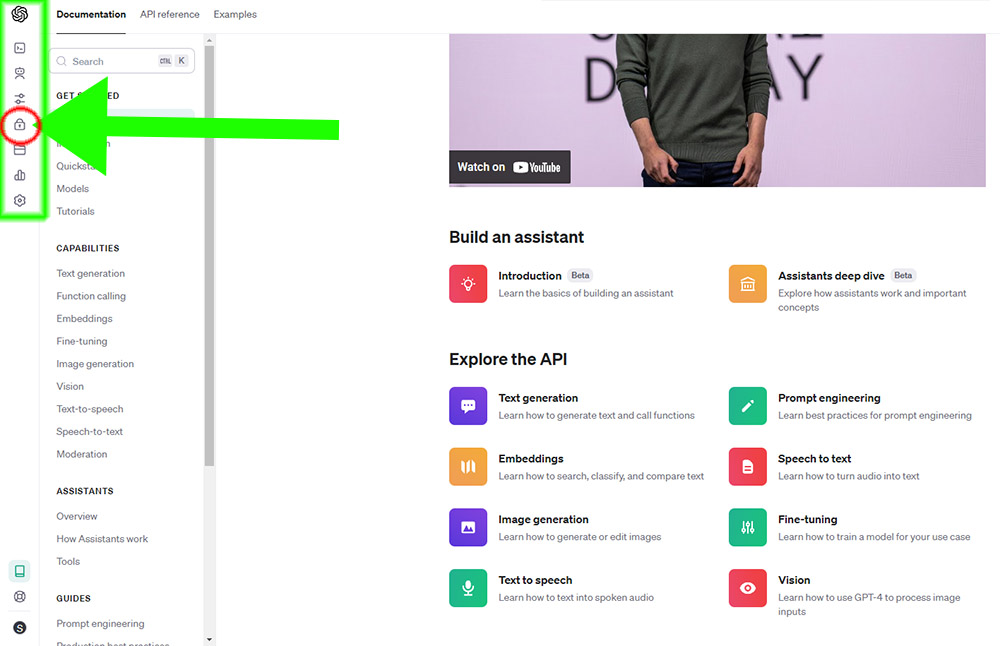Open Embeddings in the Capabilities sidebar list

(x=84, y=318)
